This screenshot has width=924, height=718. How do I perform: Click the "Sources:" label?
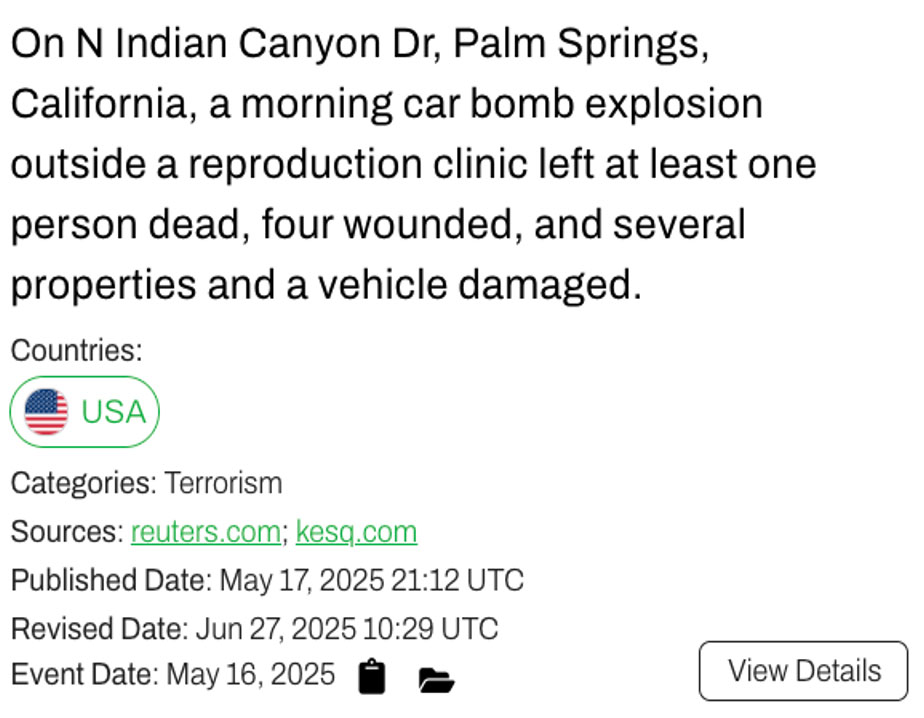[x=67, y=532]
